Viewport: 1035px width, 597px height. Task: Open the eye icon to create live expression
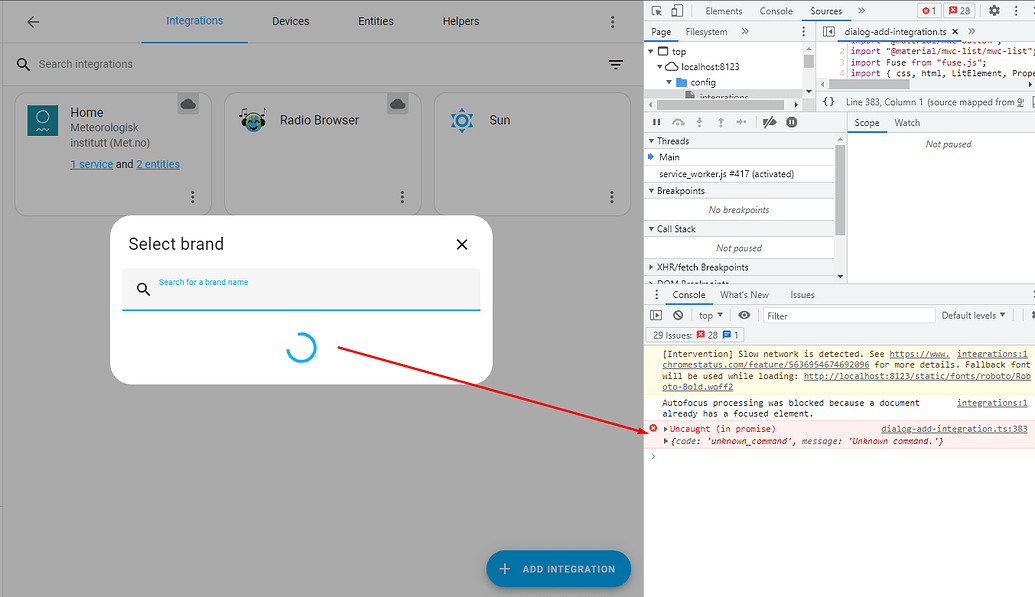(x=744, y=314)
